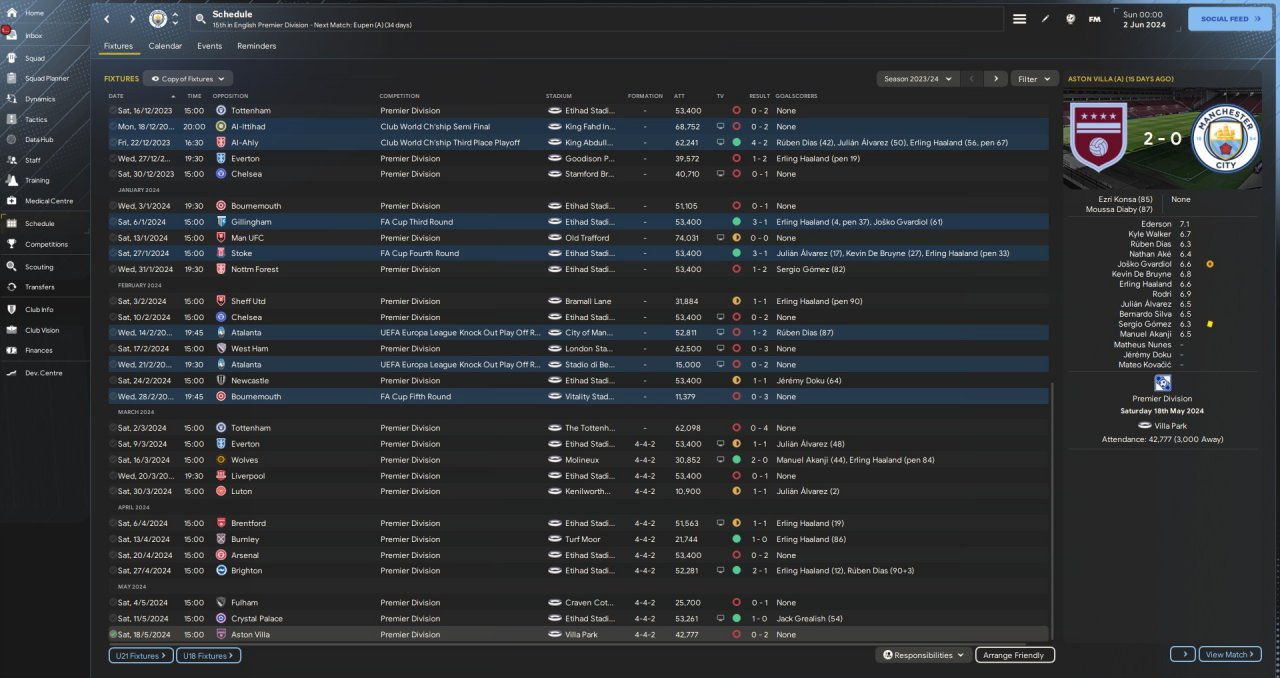Open the hamburger menu in the top bar

pyautogui.click(x=1019, y=19)
